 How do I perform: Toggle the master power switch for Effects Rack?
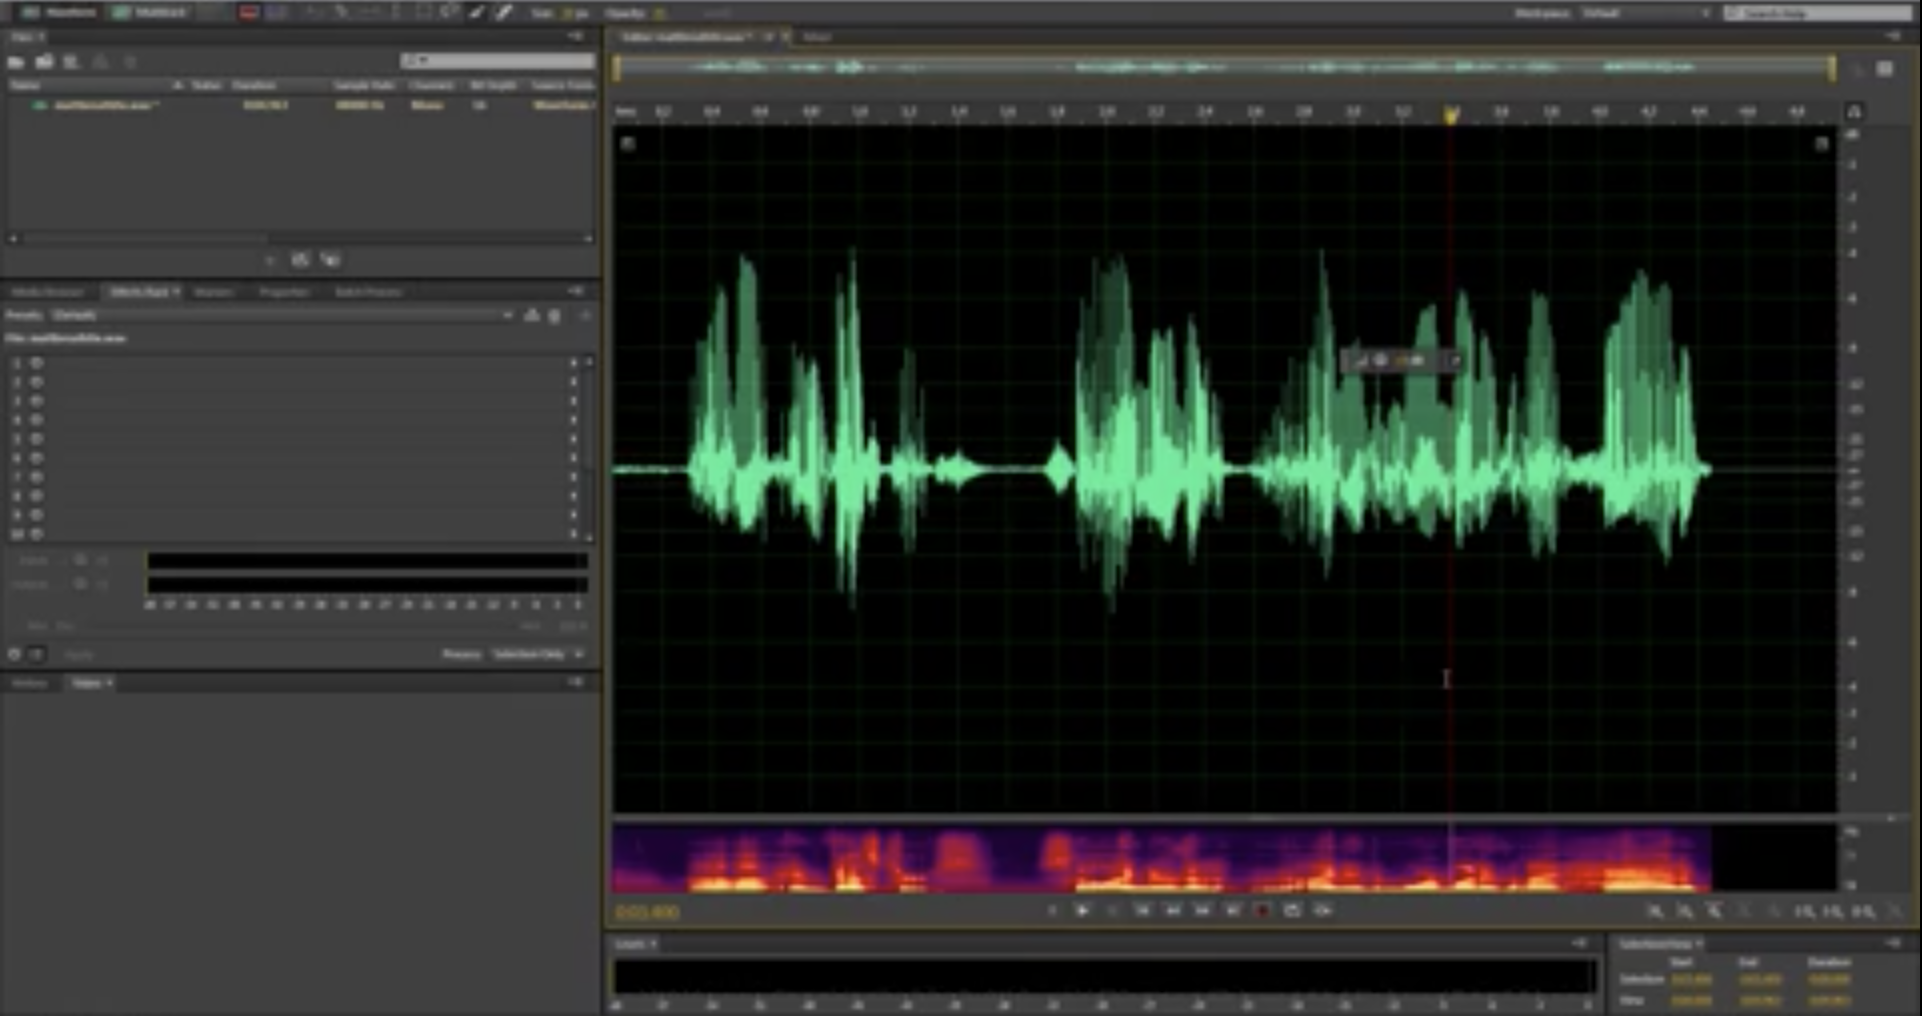(x=15, y=654)
